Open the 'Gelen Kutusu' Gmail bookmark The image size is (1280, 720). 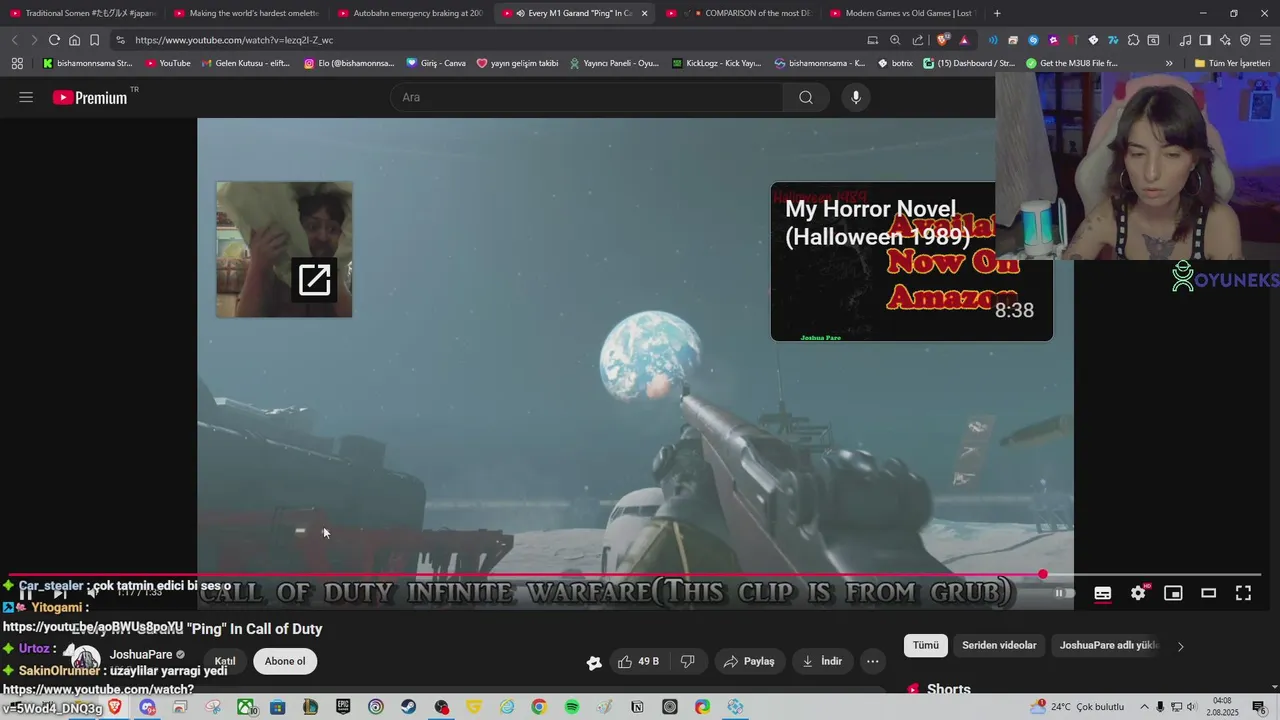(x=245, y=63)
